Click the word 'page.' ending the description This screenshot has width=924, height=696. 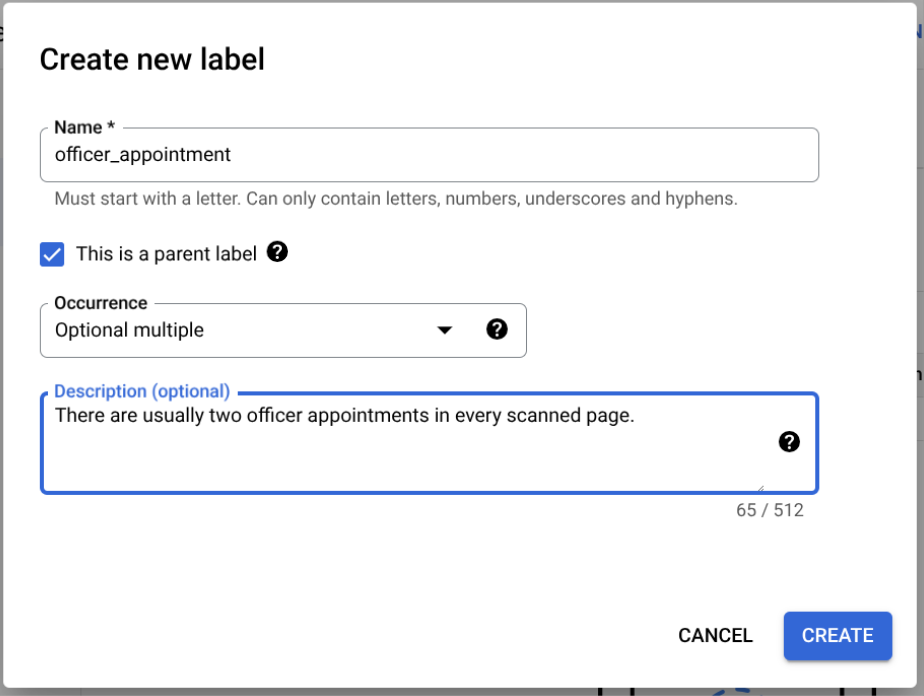(x=611, y=416)
